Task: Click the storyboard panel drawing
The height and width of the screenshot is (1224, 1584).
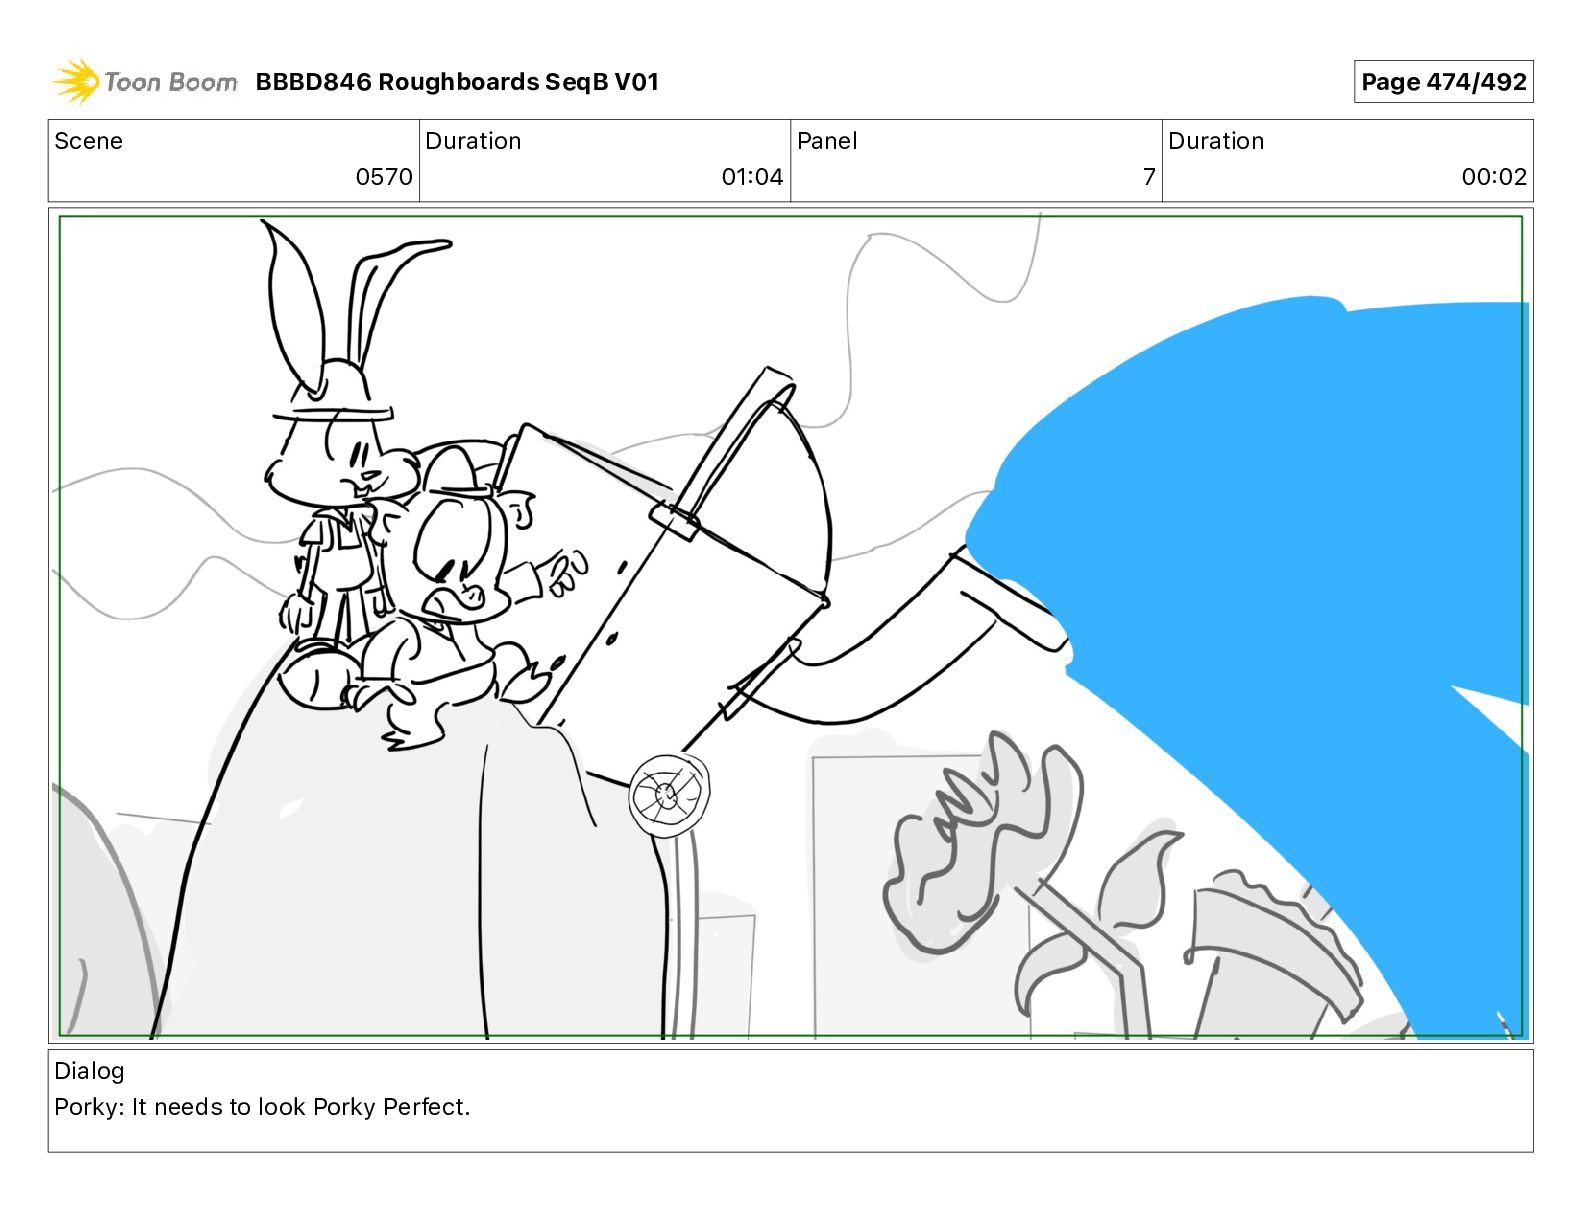Action: tap(790, 626)
